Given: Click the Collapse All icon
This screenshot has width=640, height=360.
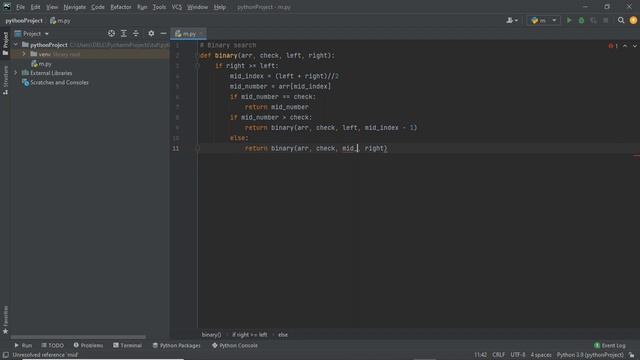Looking at the screenshot, I should point(136,33).
